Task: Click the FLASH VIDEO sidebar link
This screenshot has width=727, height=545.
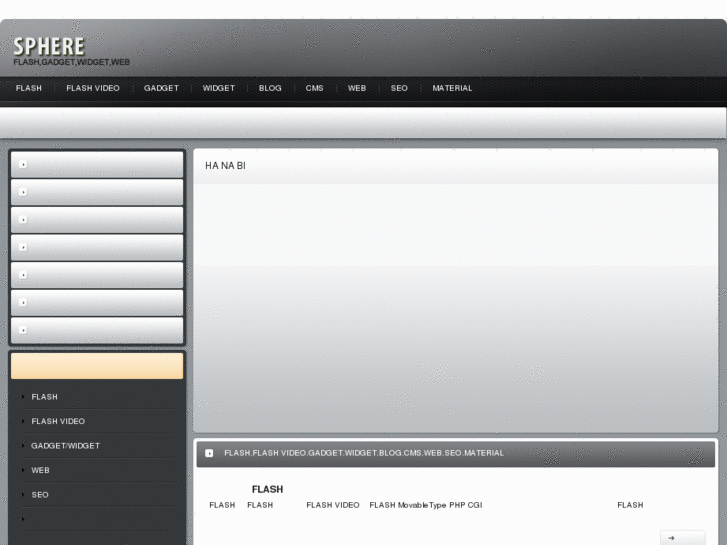Action: 58,421
